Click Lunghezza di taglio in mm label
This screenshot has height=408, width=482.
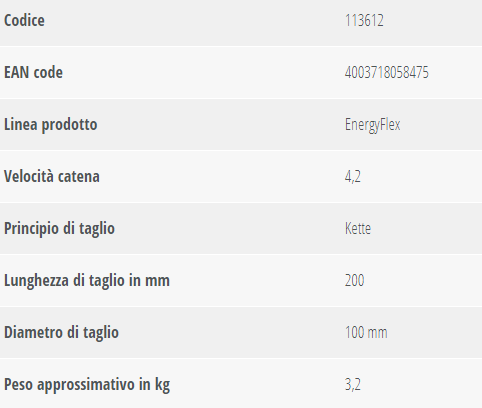87,281
